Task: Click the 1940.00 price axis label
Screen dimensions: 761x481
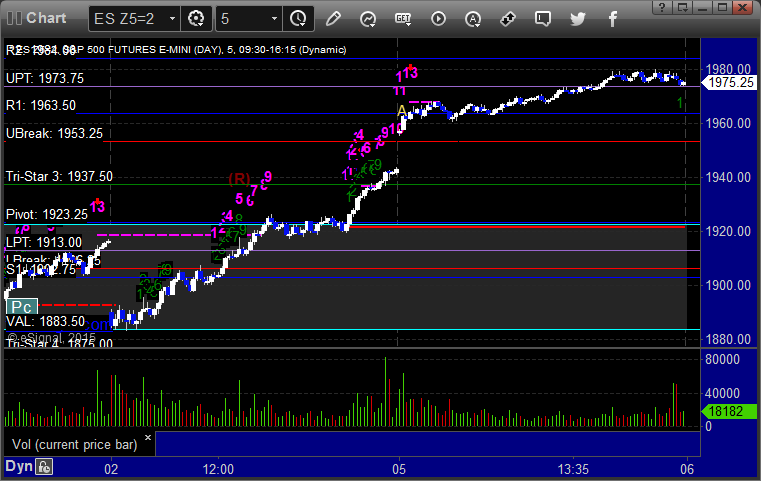Action: 728,177
